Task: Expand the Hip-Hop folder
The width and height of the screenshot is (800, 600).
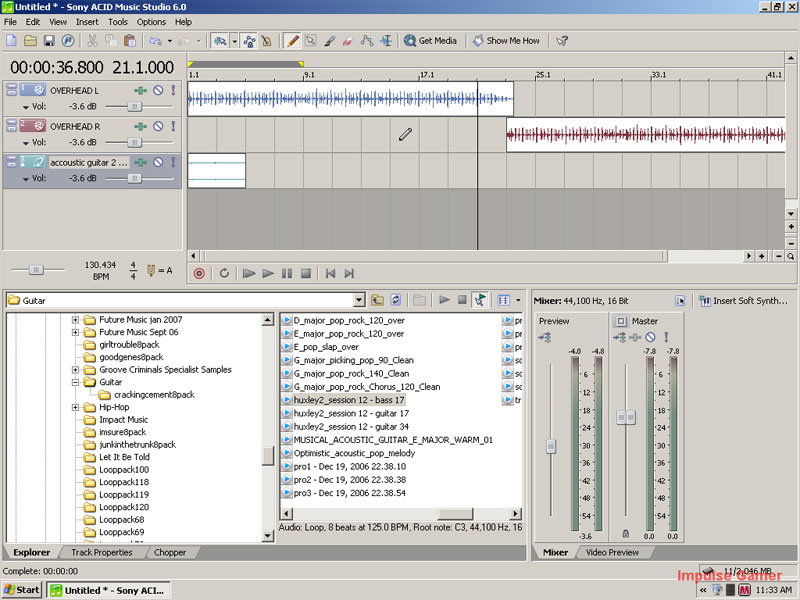Action: 75,407
